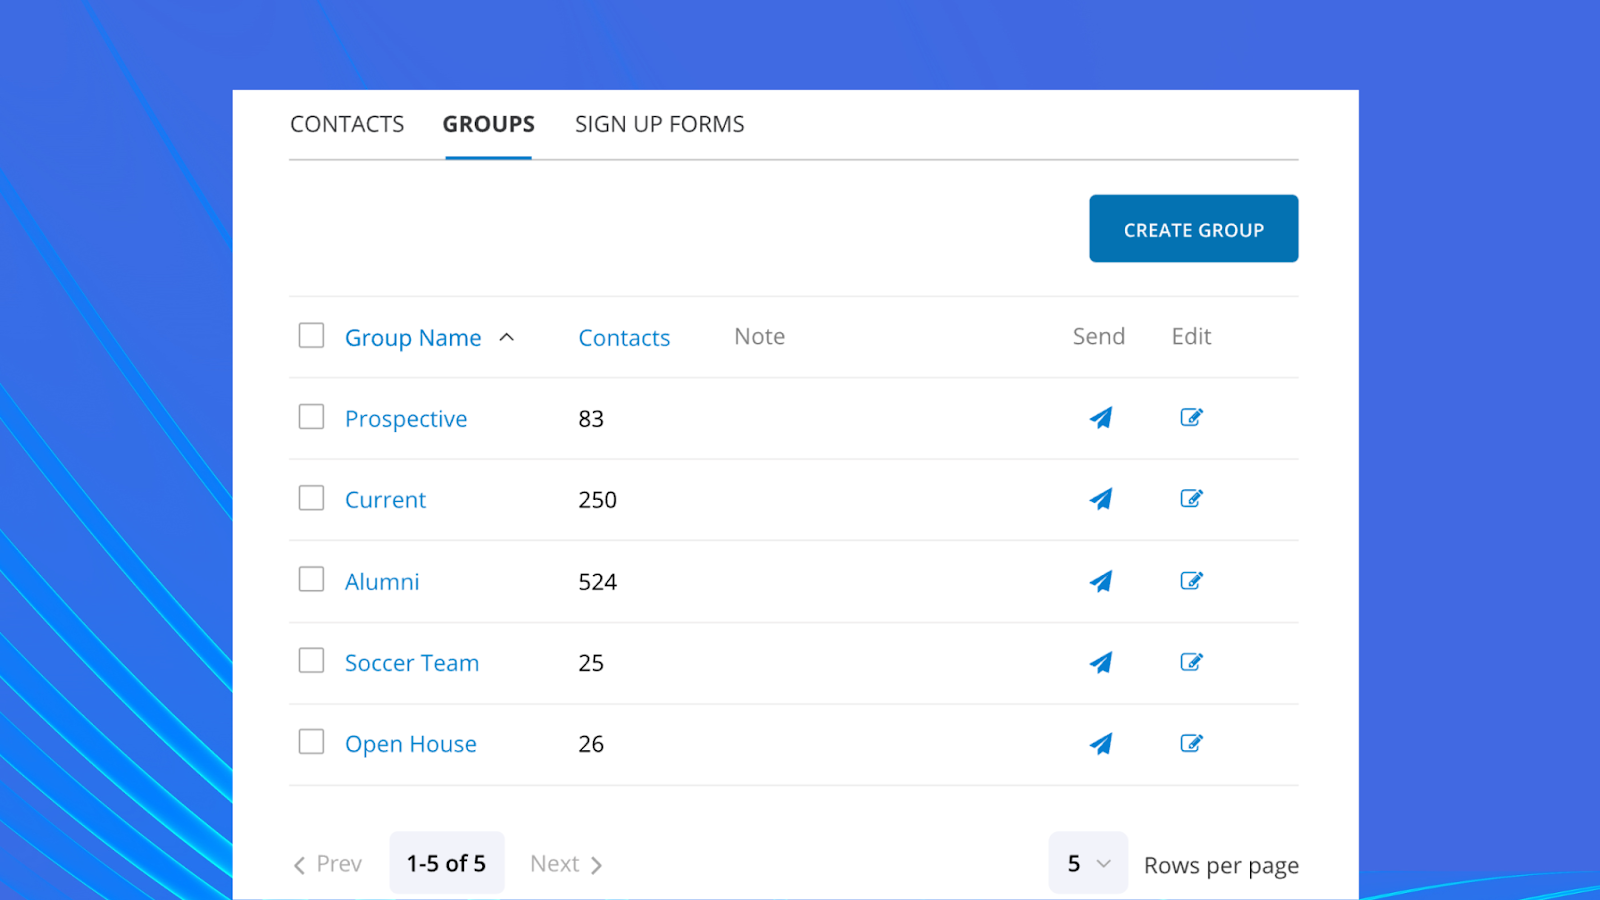This screenshot has height=900, width=1600.
Task: Sort by the Group Name header
Action: point(413,338)
